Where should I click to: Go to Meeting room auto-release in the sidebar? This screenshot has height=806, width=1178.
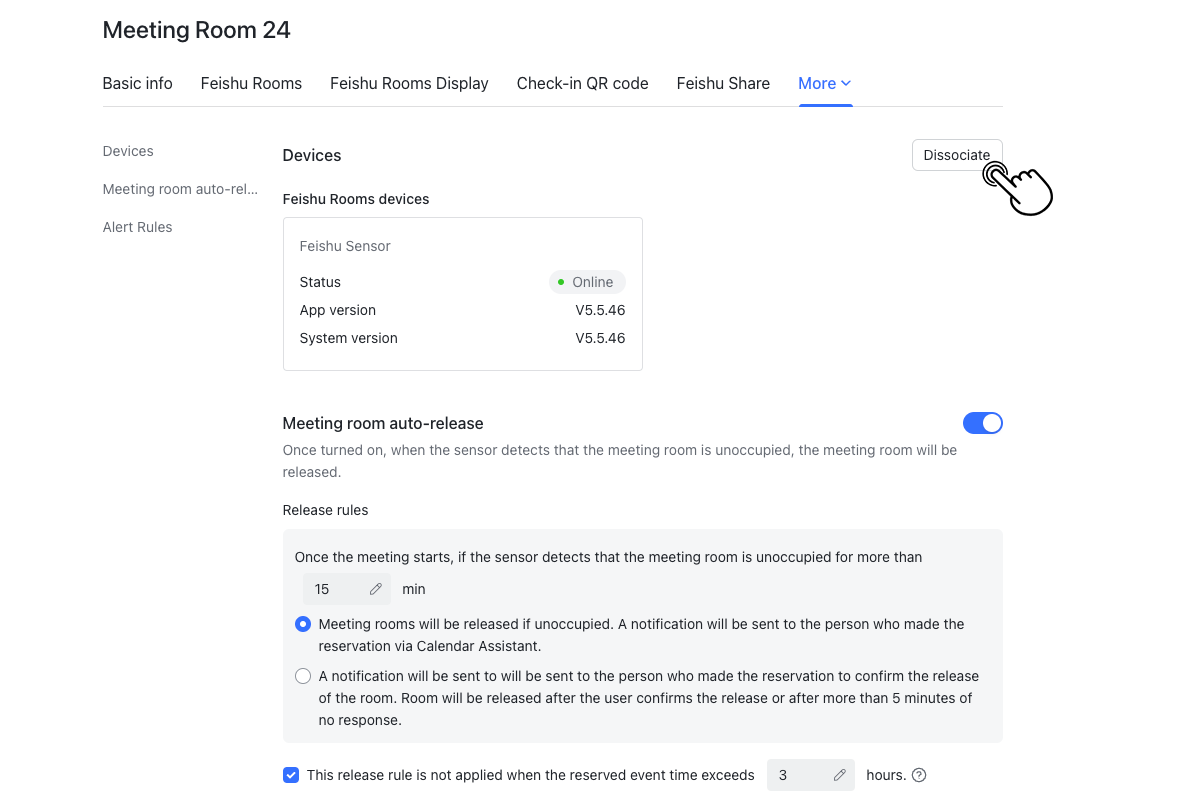pos(180,189)
